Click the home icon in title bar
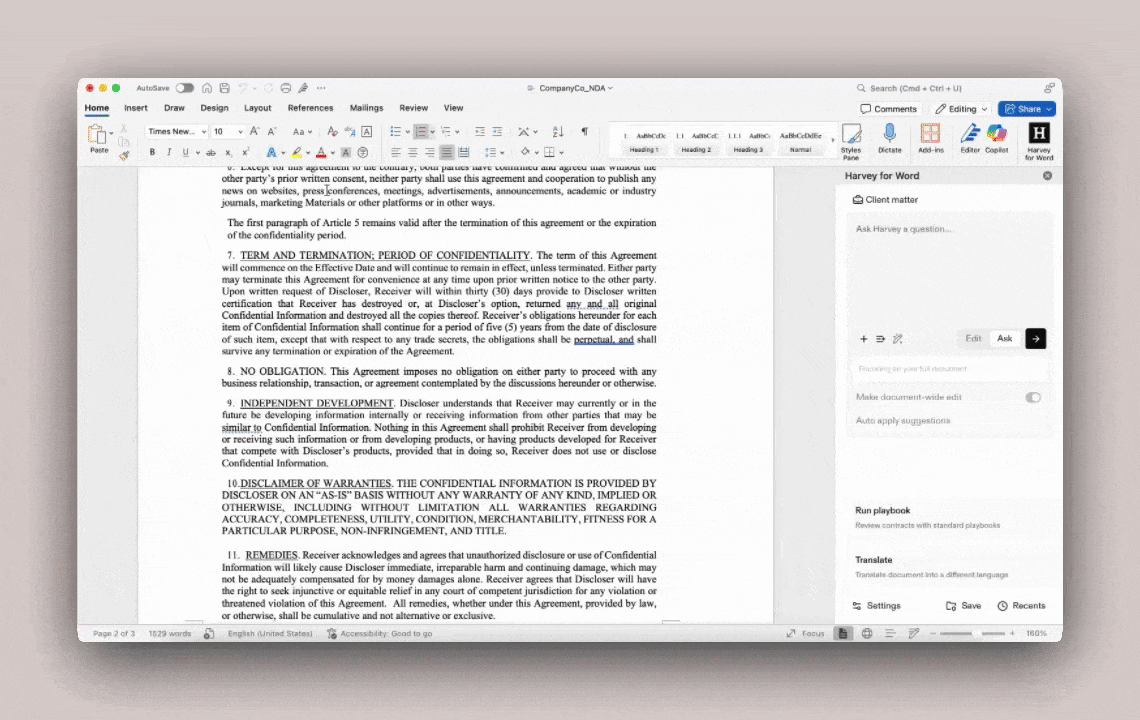 tap(207, 88)
